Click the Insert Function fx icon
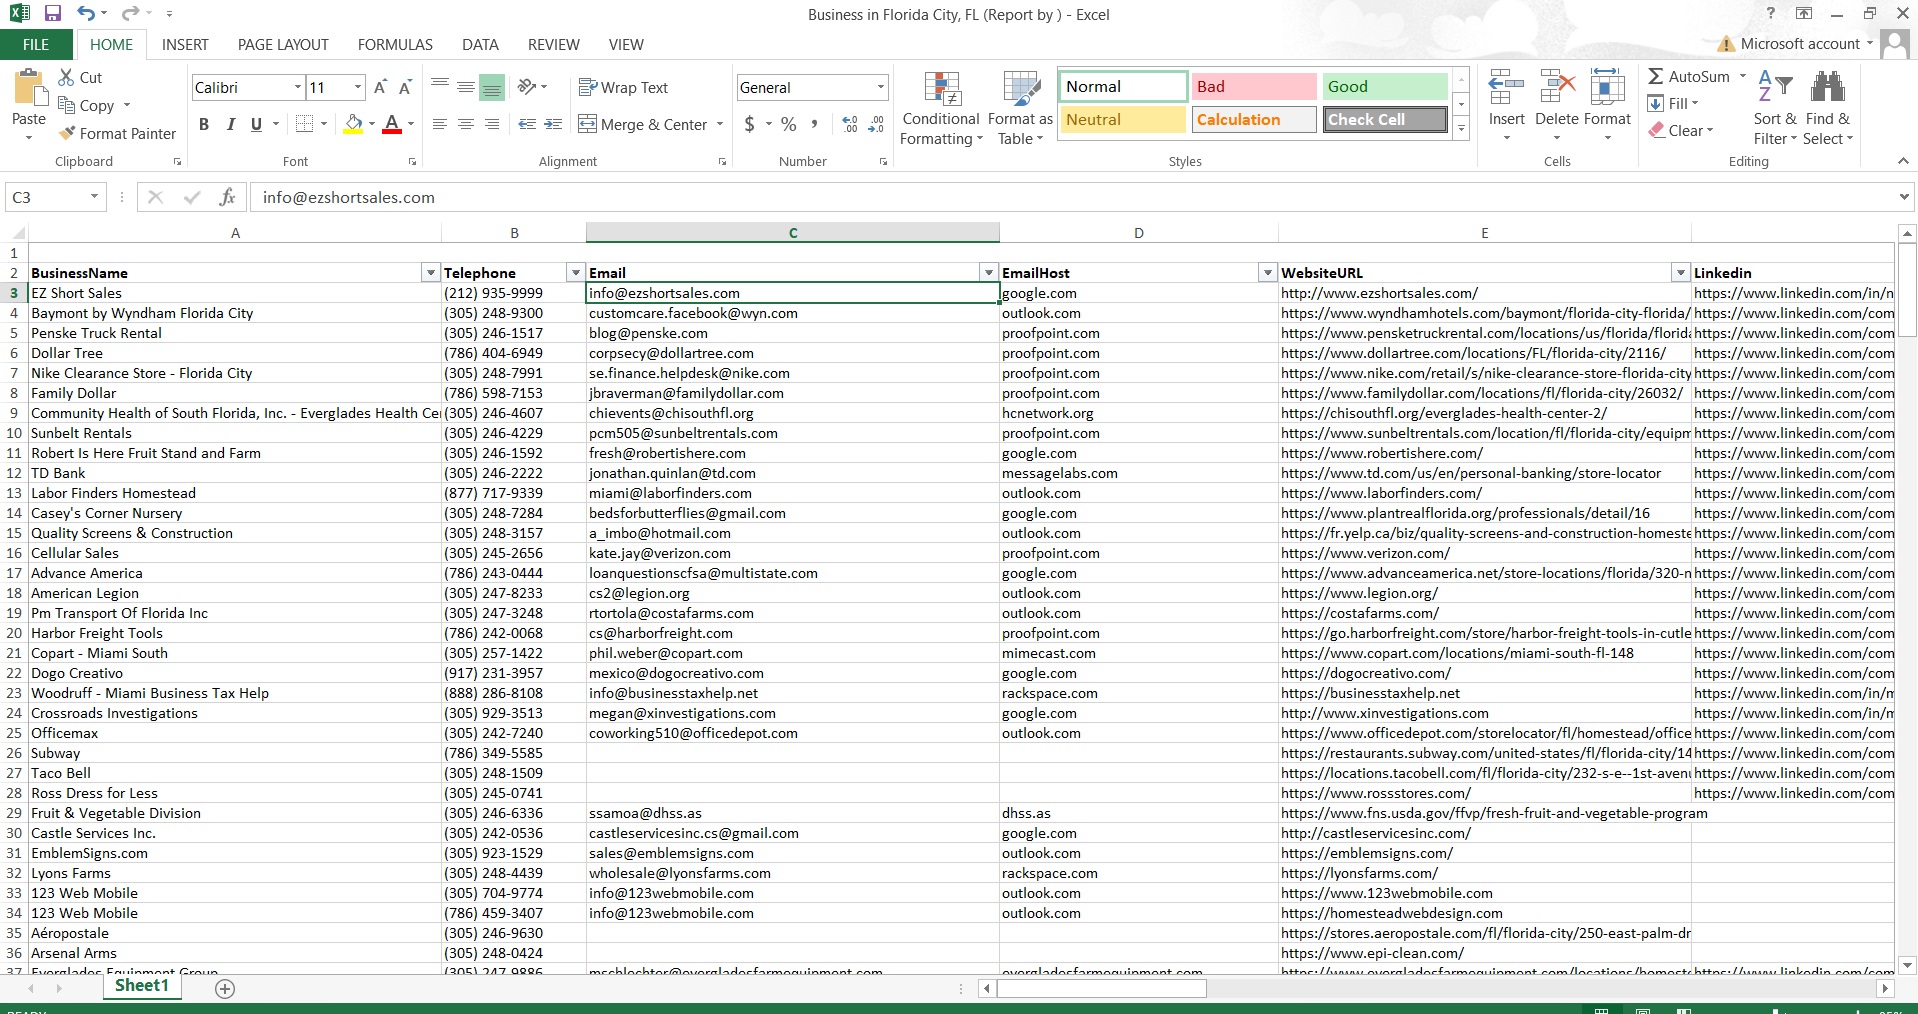The image size is (1918, 1014). pos(228,197)
